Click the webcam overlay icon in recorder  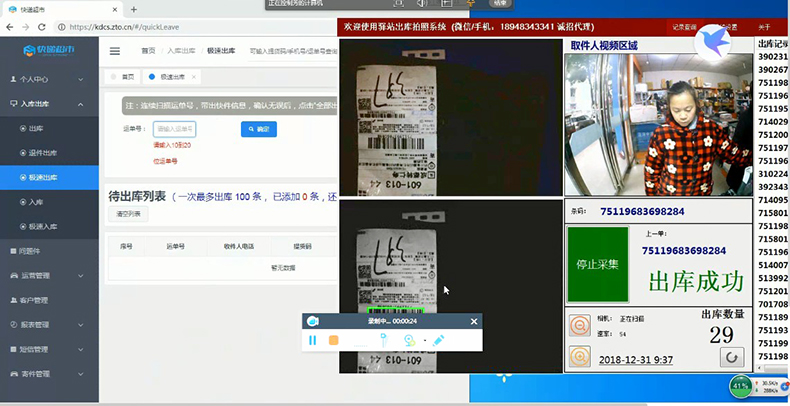(410, 341)
